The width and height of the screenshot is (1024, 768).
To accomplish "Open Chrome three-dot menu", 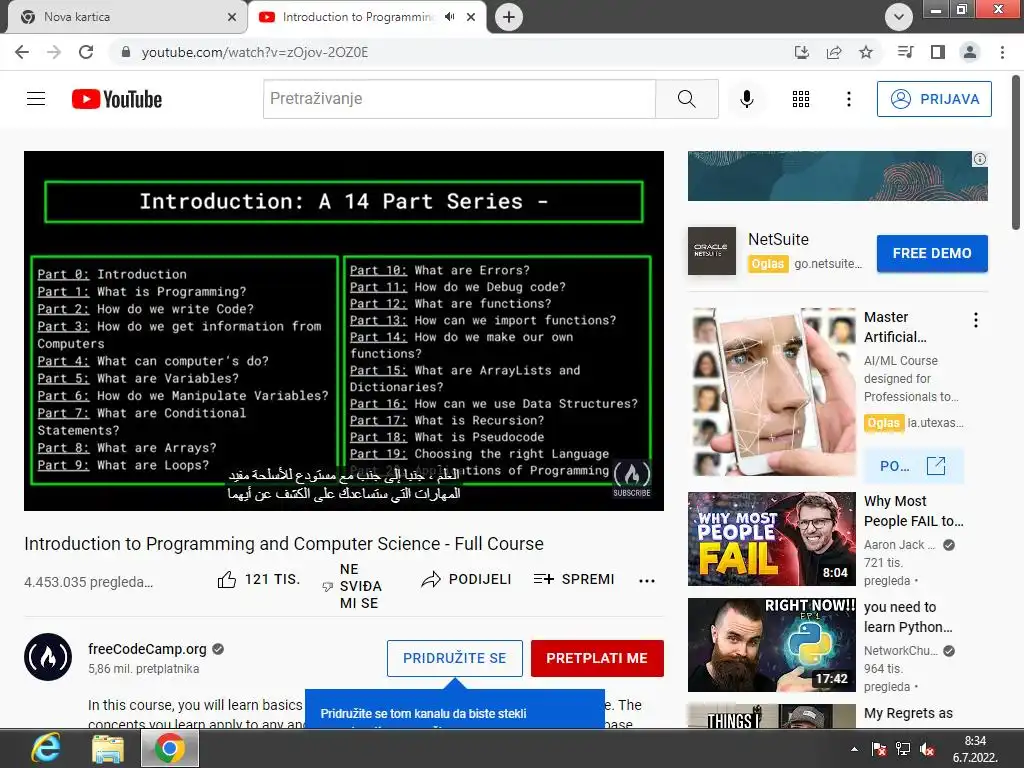I will point(1002,52).
